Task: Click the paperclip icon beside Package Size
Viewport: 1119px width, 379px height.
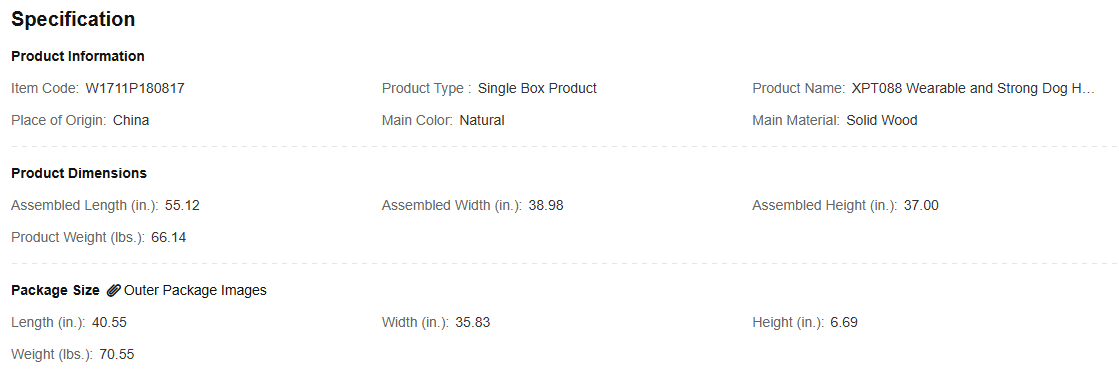Action: pyautogui.click(x=113, y=290)
